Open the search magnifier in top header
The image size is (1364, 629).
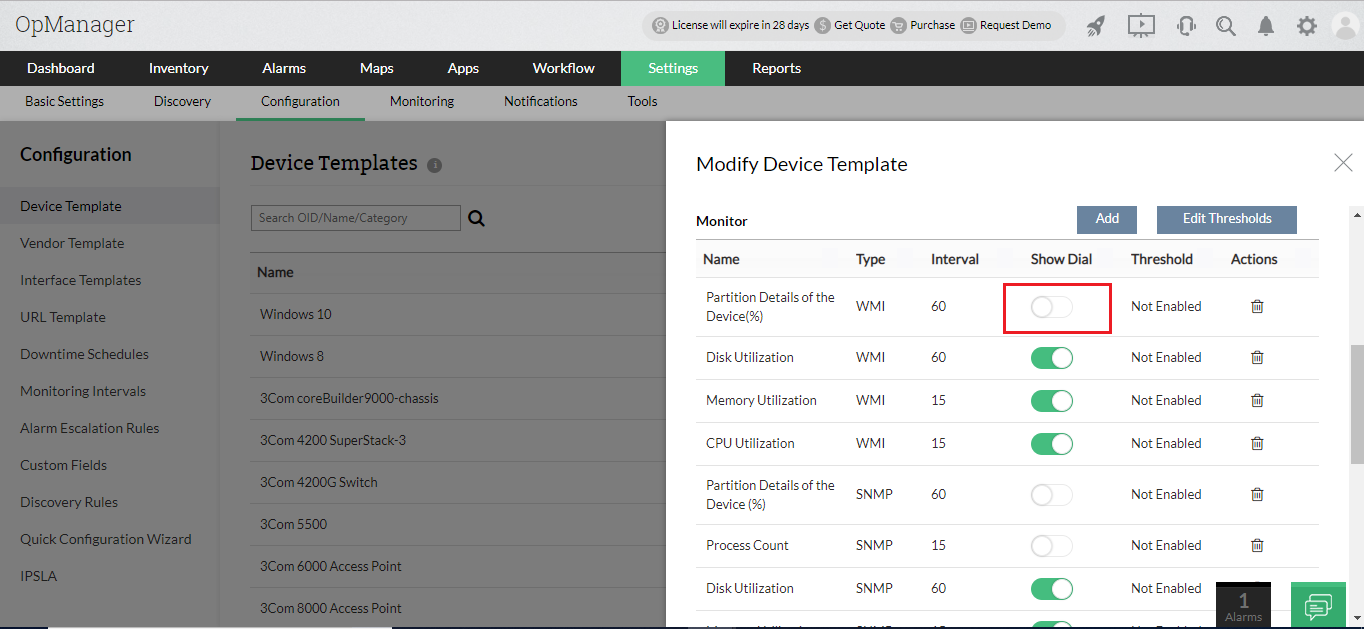[x=1226, y=26]
